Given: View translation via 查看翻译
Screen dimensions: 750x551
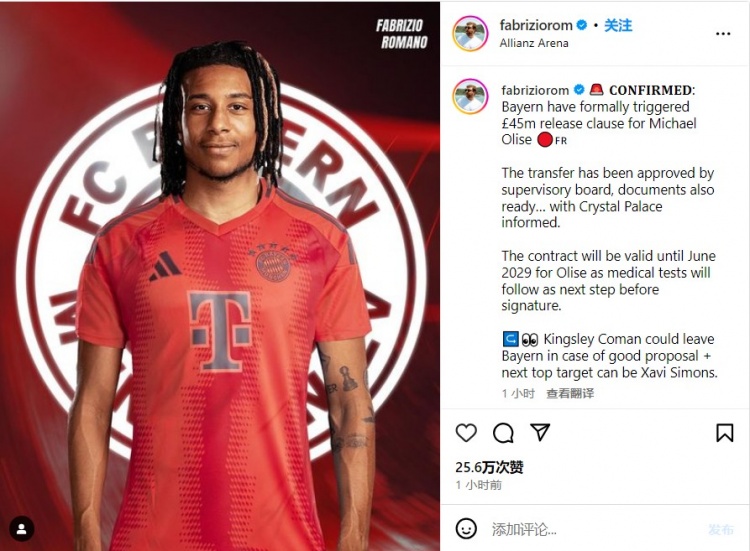Looking at the screenshot, I should (570, 393).
